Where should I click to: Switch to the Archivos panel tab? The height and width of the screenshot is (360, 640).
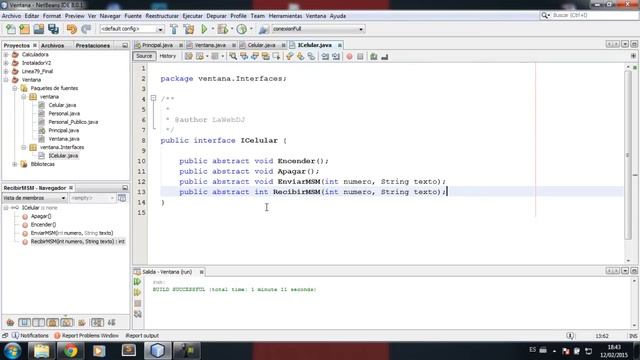[x=53, y=45]
